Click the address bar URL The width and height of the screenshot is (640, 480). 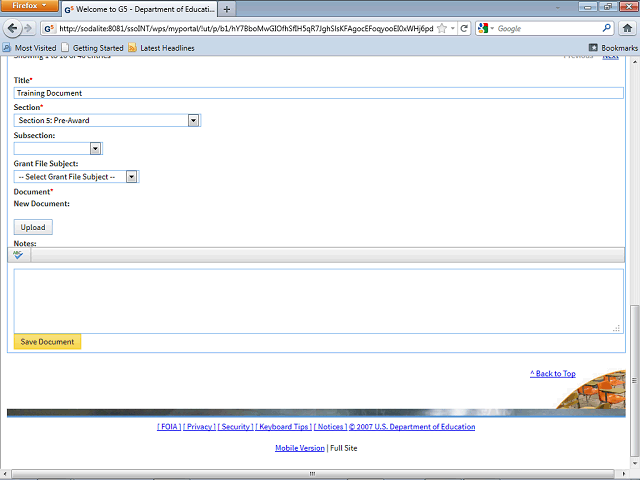point(246,28)
